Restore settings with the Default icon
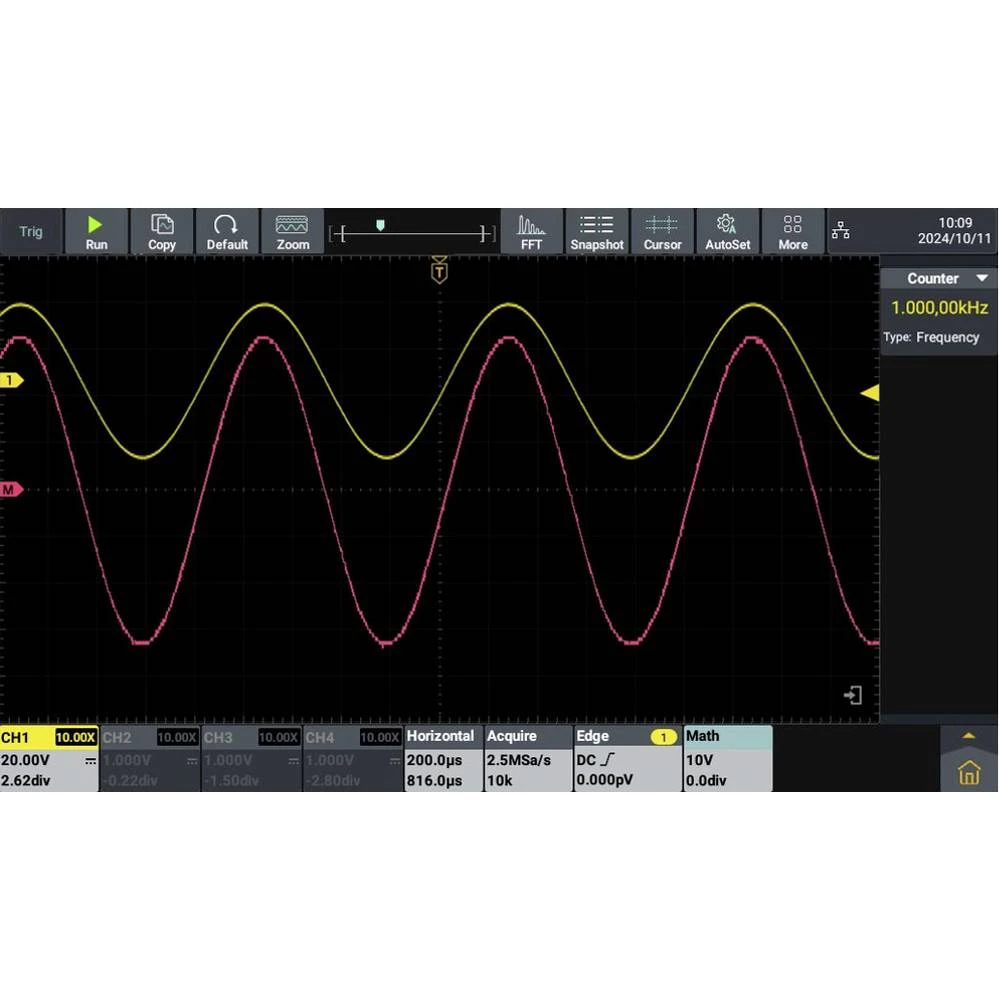Viewport: 1000px width, 1000px height. tap(227, 231)
